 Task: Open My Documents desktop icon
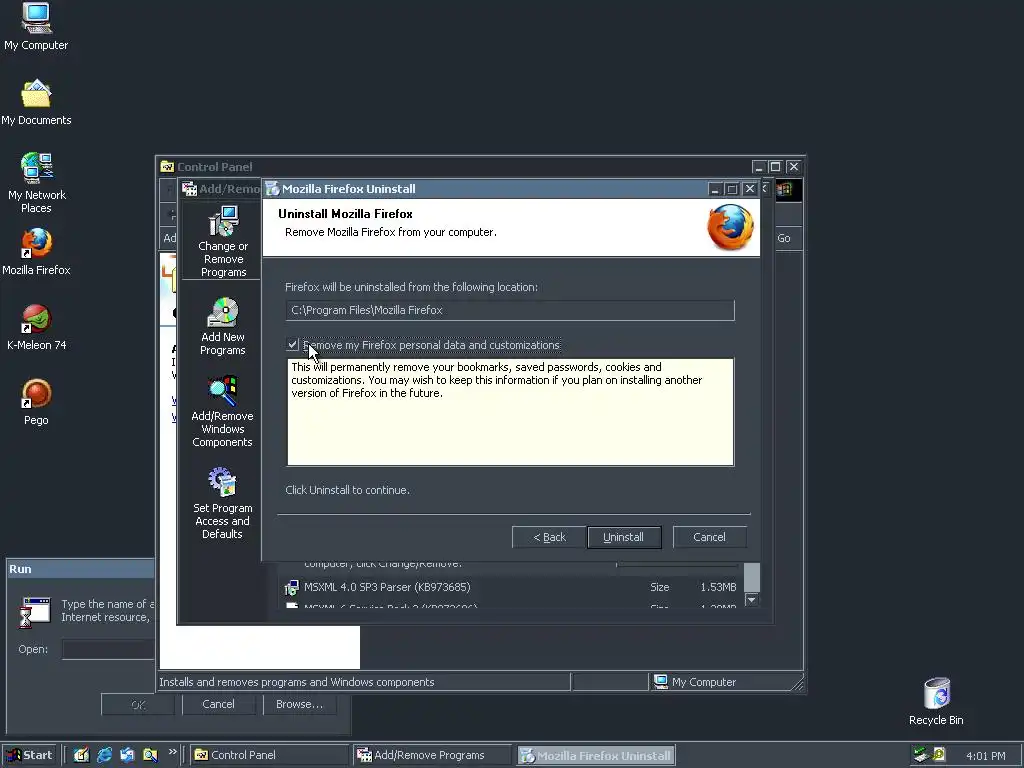pyautogui.click(x=36, y=103)
